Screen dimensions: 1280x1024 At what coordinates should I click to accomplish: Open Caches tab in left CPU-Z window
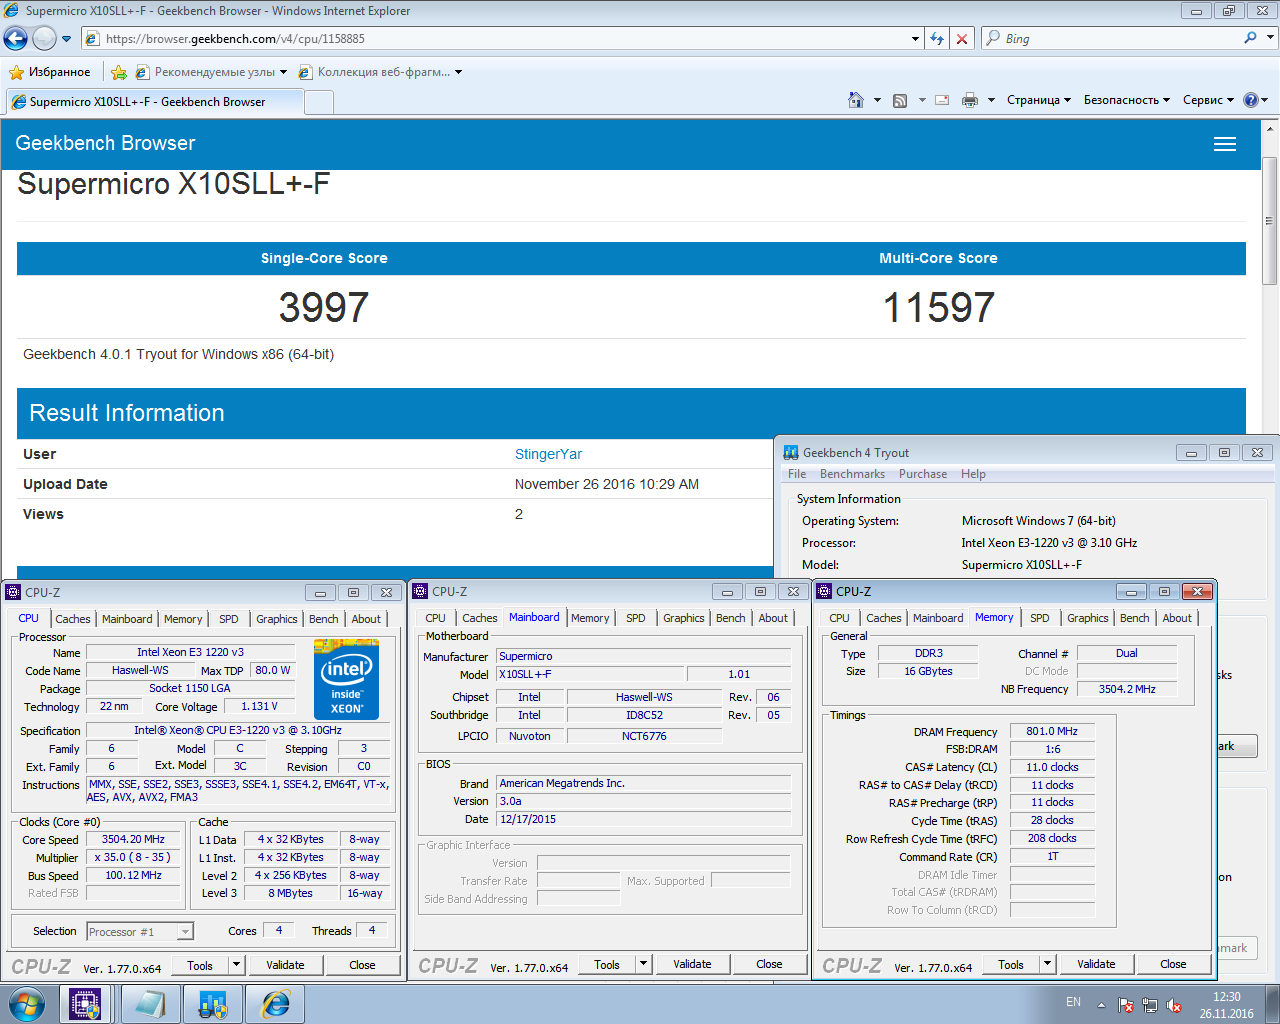point(73,619)
